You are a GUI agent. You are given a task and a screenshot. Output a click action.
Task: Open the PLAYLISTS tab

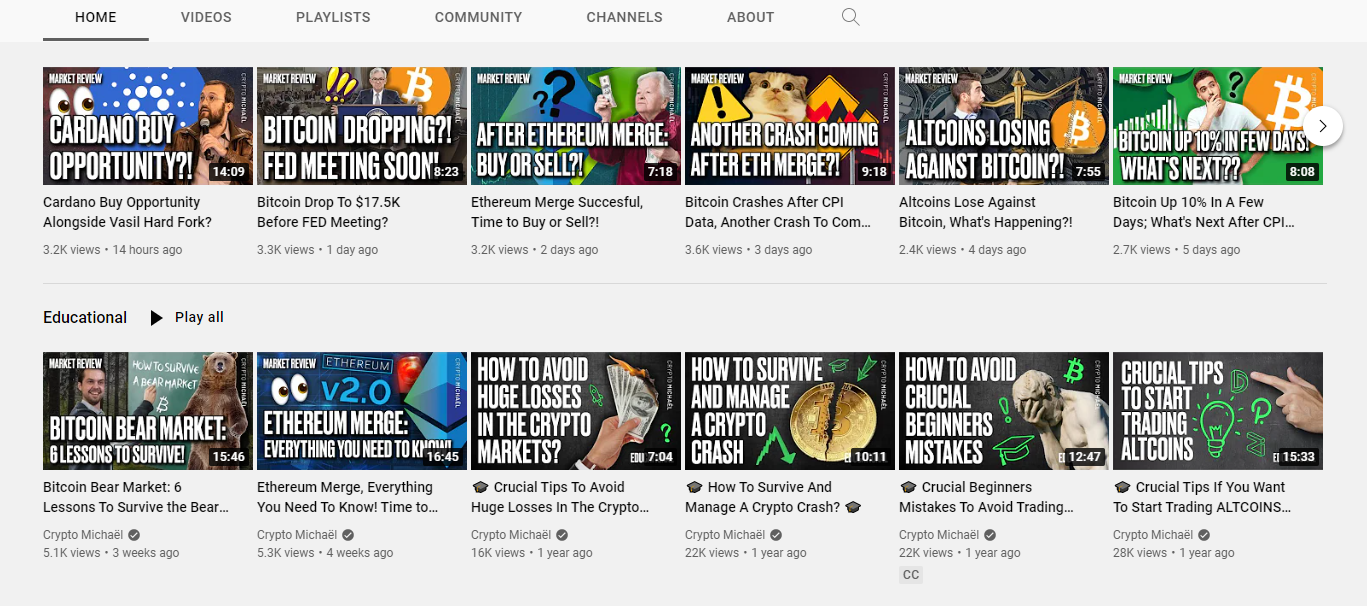point(333,17)
